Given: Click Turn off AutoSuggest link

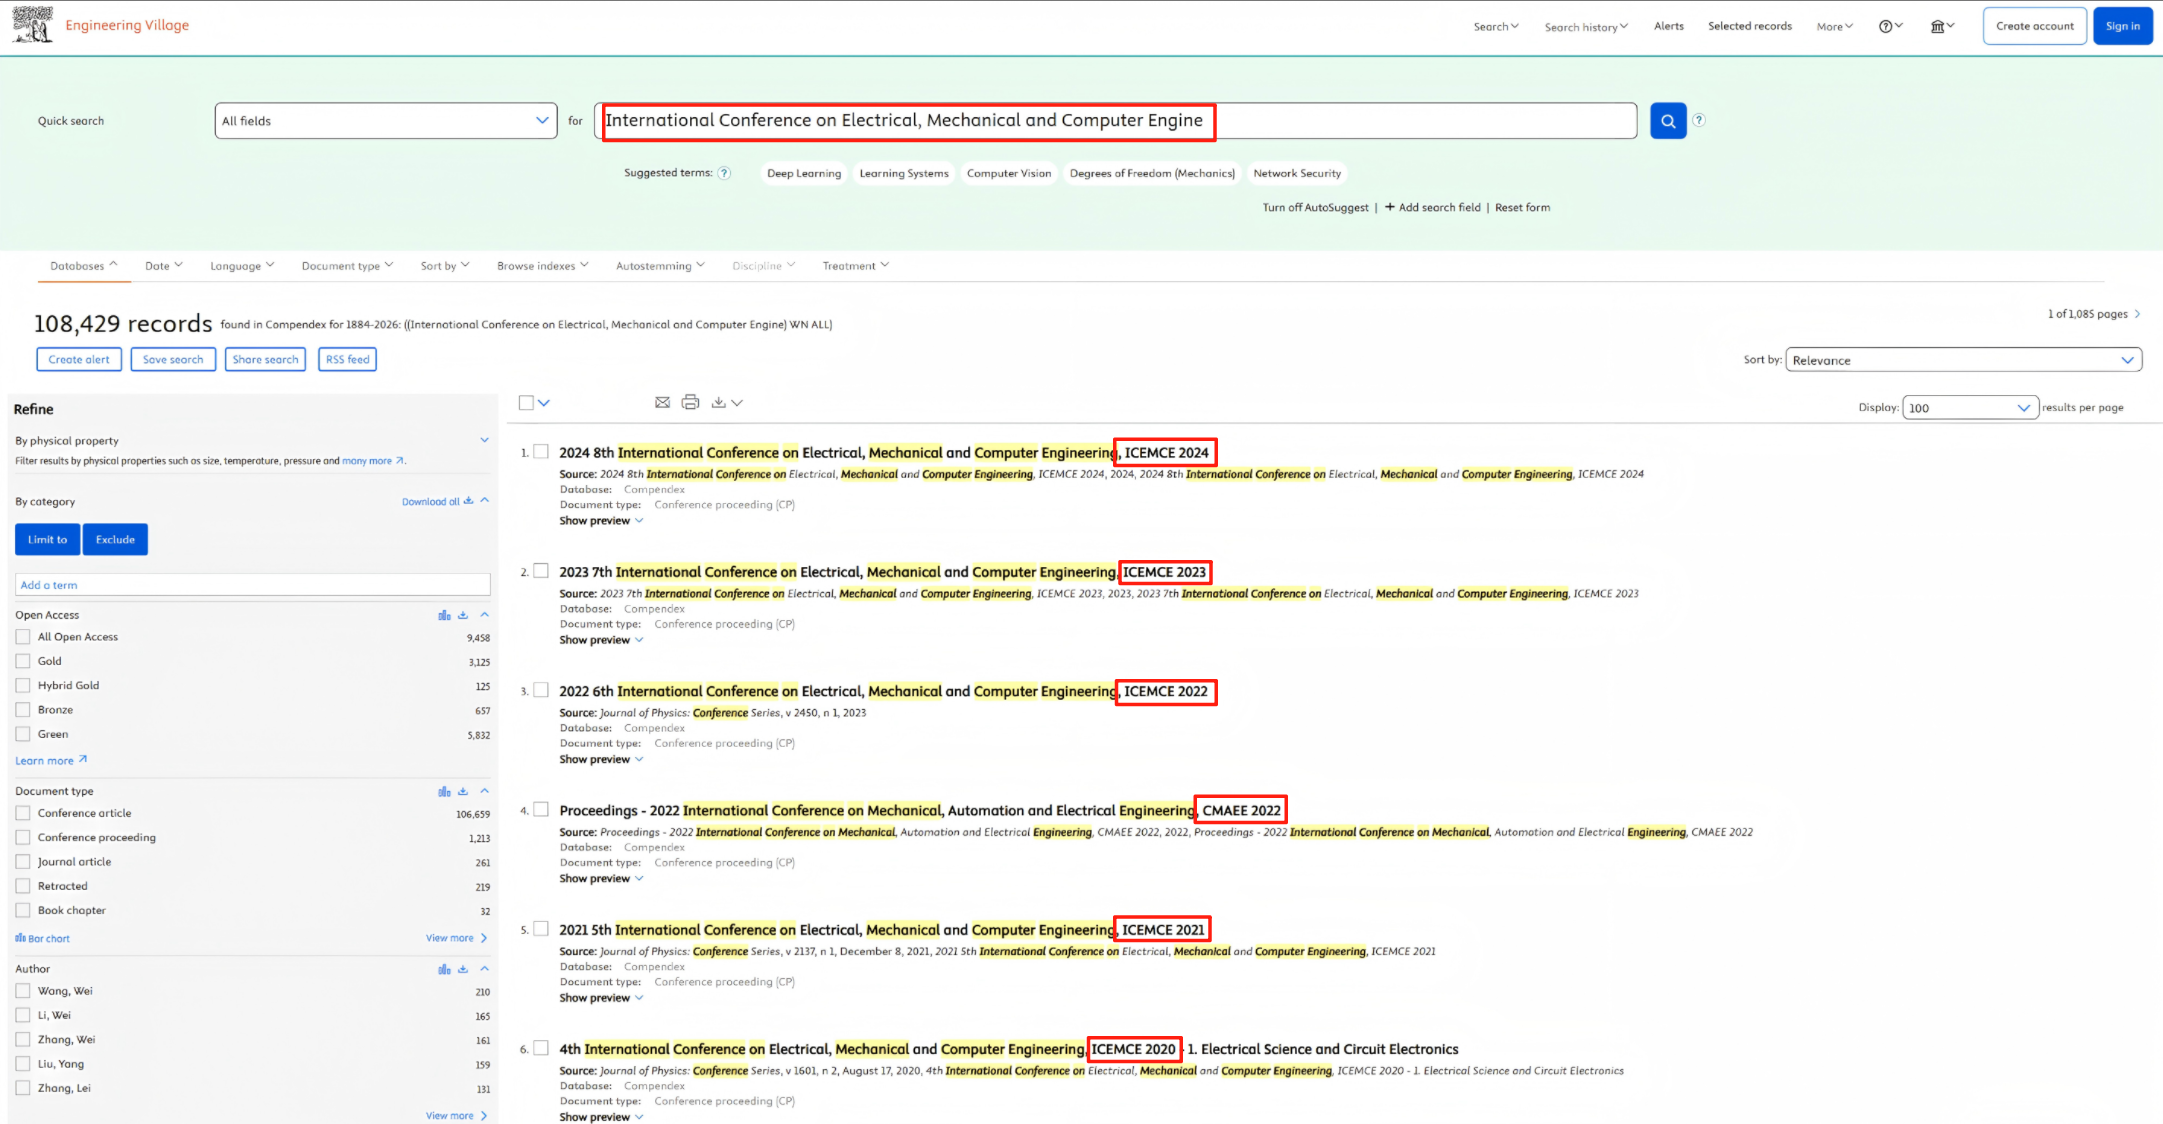Looking at the screenshot, I should coord(1315,207).
